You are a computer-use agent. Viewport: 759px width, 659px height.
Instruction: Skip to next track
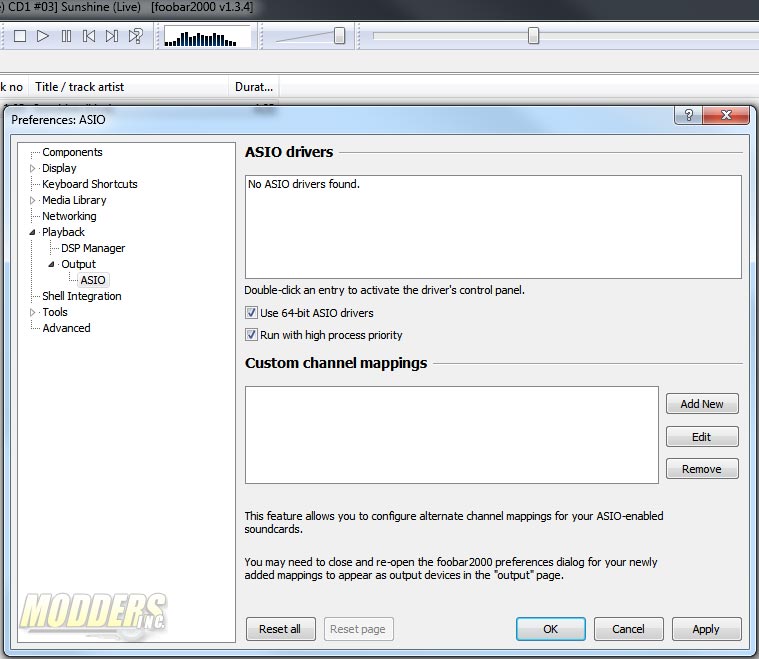coord(112,36)
